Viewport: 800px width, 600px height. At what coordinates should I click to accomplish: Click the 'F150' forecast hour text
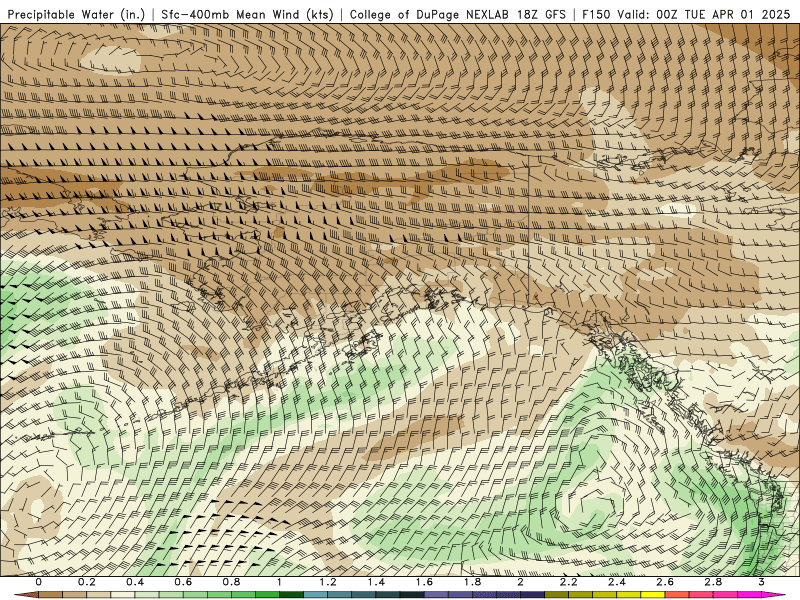pyautogui.click(x=597, y=14)
